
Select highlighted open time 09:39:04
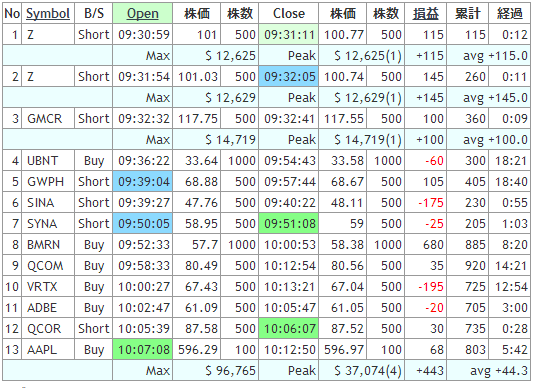[x=143, y=182]
